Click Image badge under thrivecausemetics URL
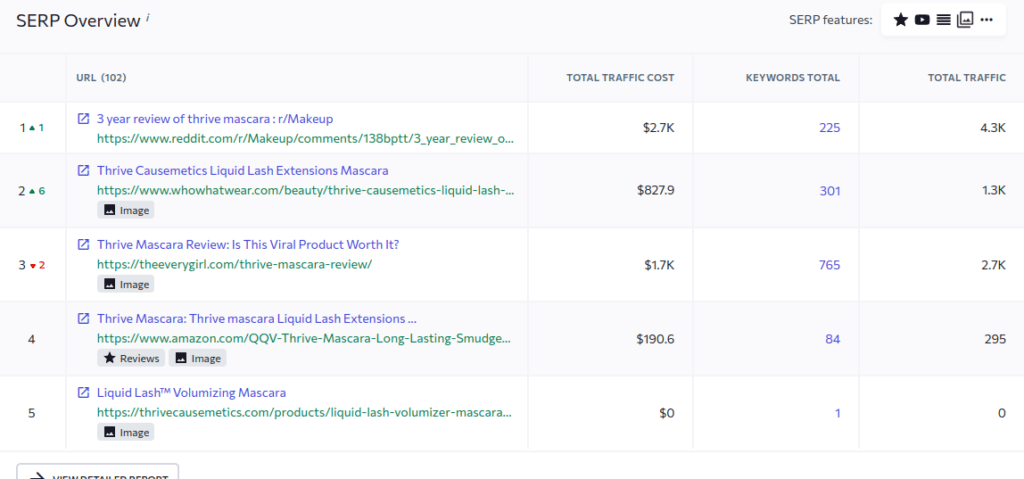The height and width of the screenshot is (479, 1024). coord(126,432)
